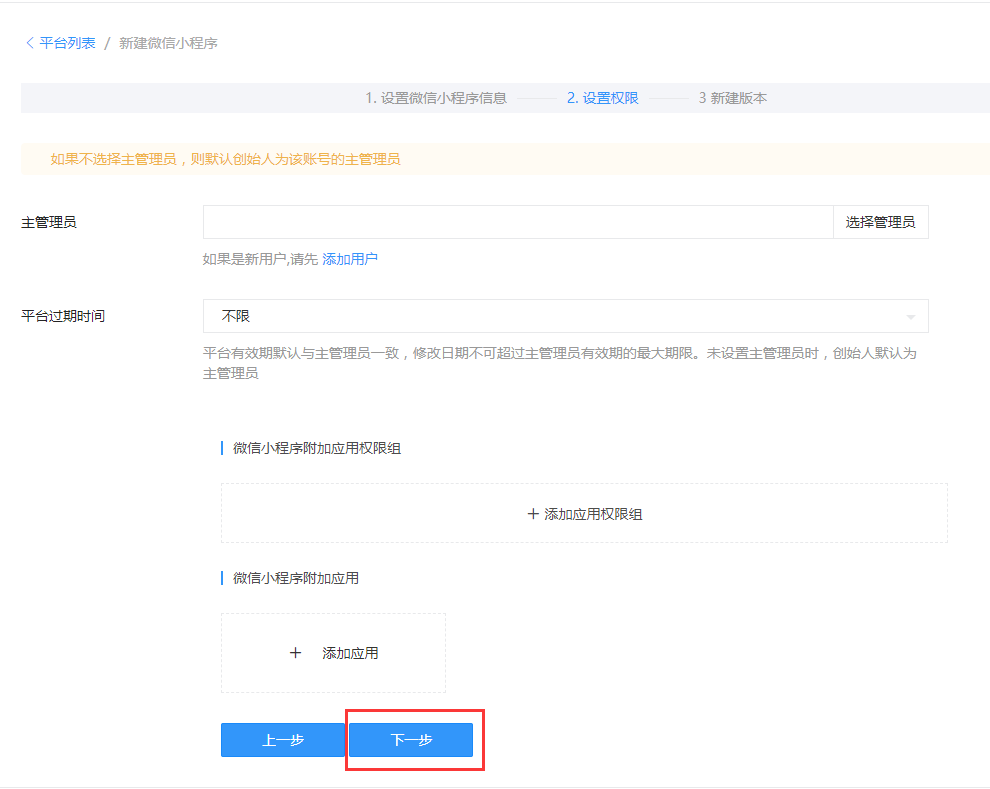
Task: Select step 2 设置权限
Action: 602,98
